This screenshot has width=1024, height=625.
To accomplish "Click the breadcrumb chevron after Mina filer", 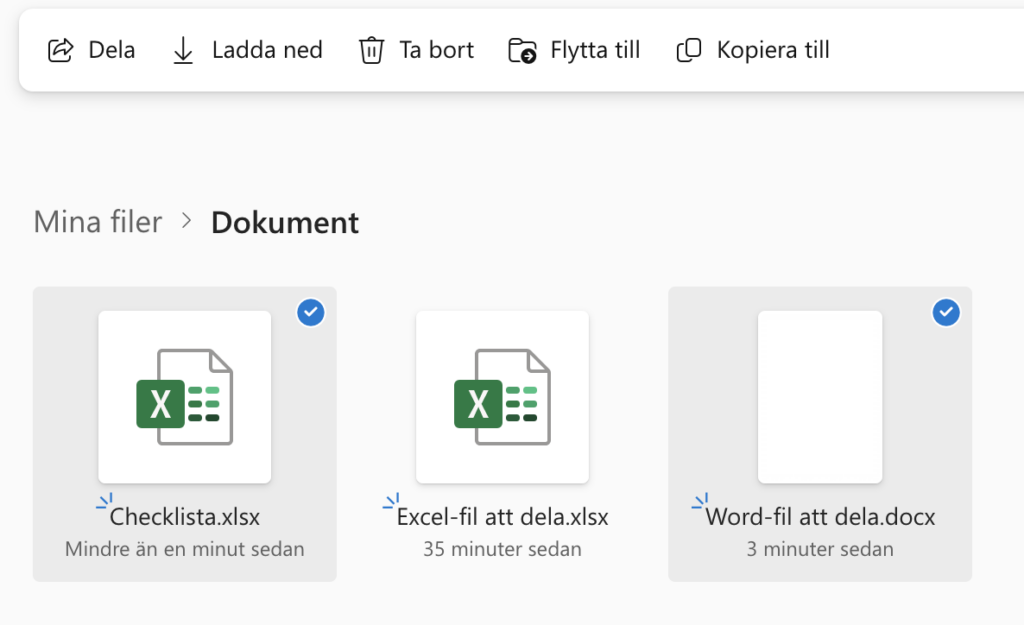I will 187,221.
